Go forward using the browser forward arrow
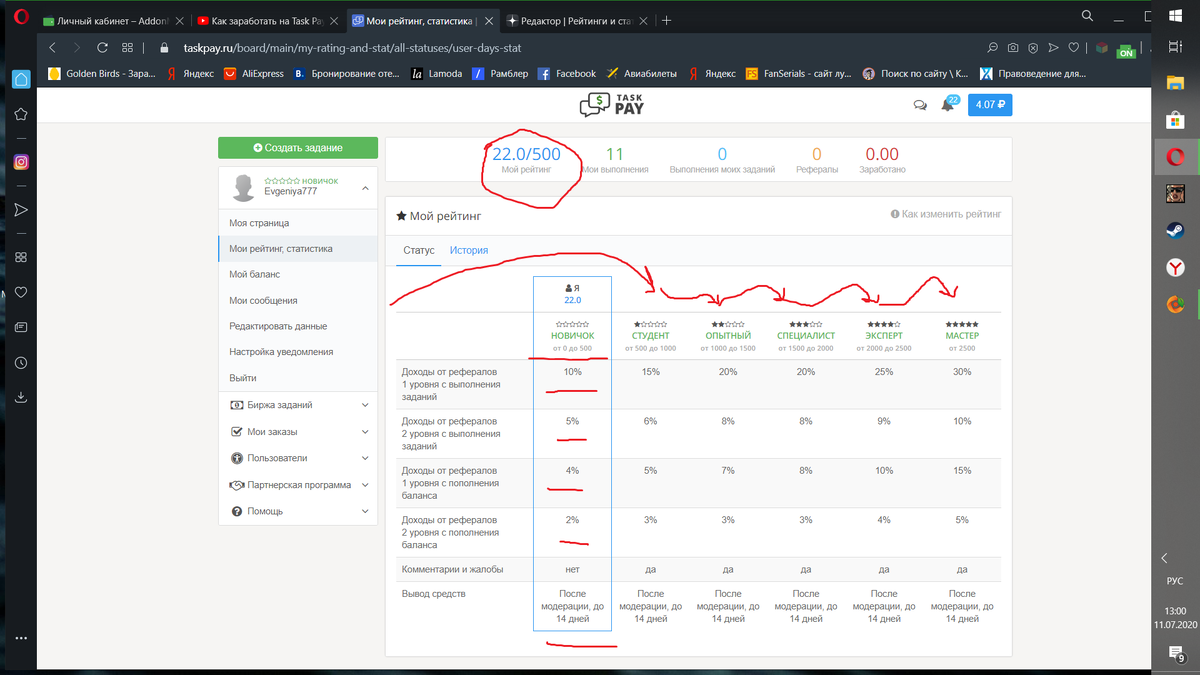1200x675 pixels. (x=77, y=47)
